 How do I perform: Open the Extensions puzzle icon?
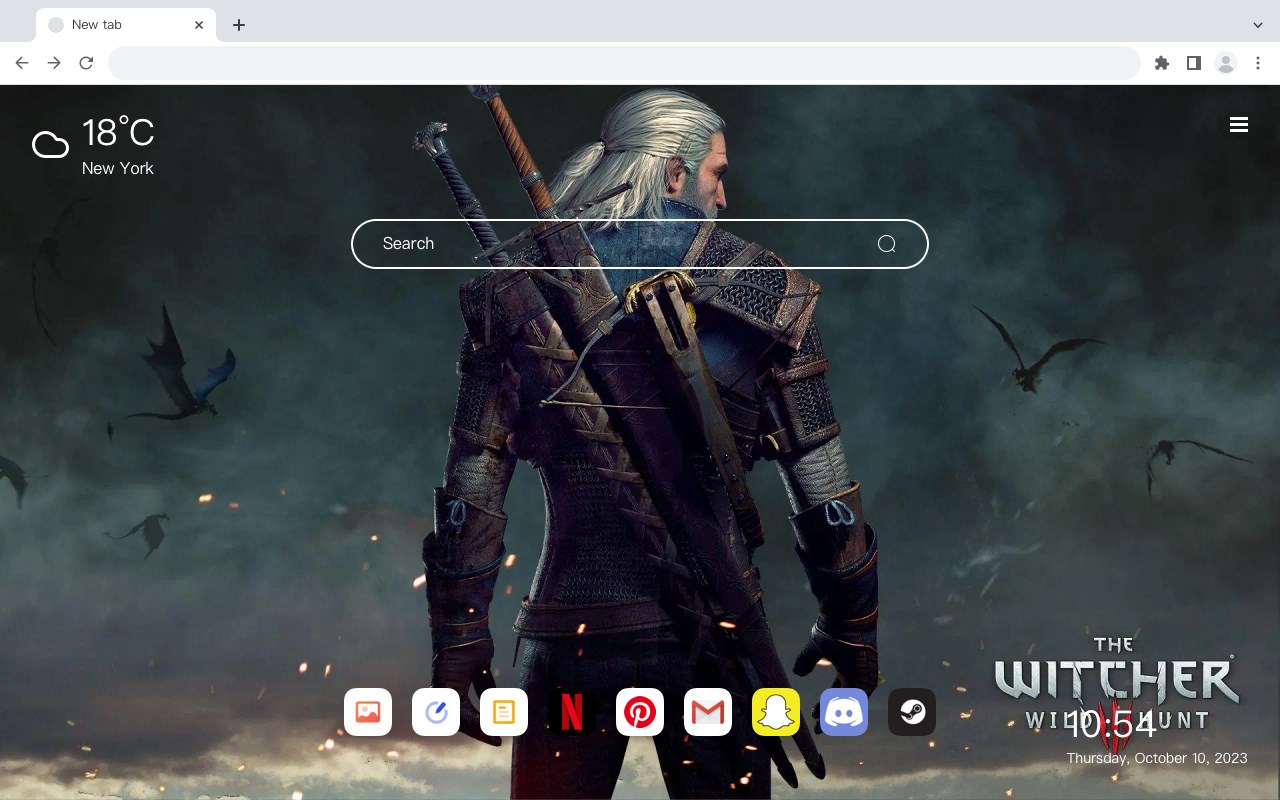[x=1161, y=63]
